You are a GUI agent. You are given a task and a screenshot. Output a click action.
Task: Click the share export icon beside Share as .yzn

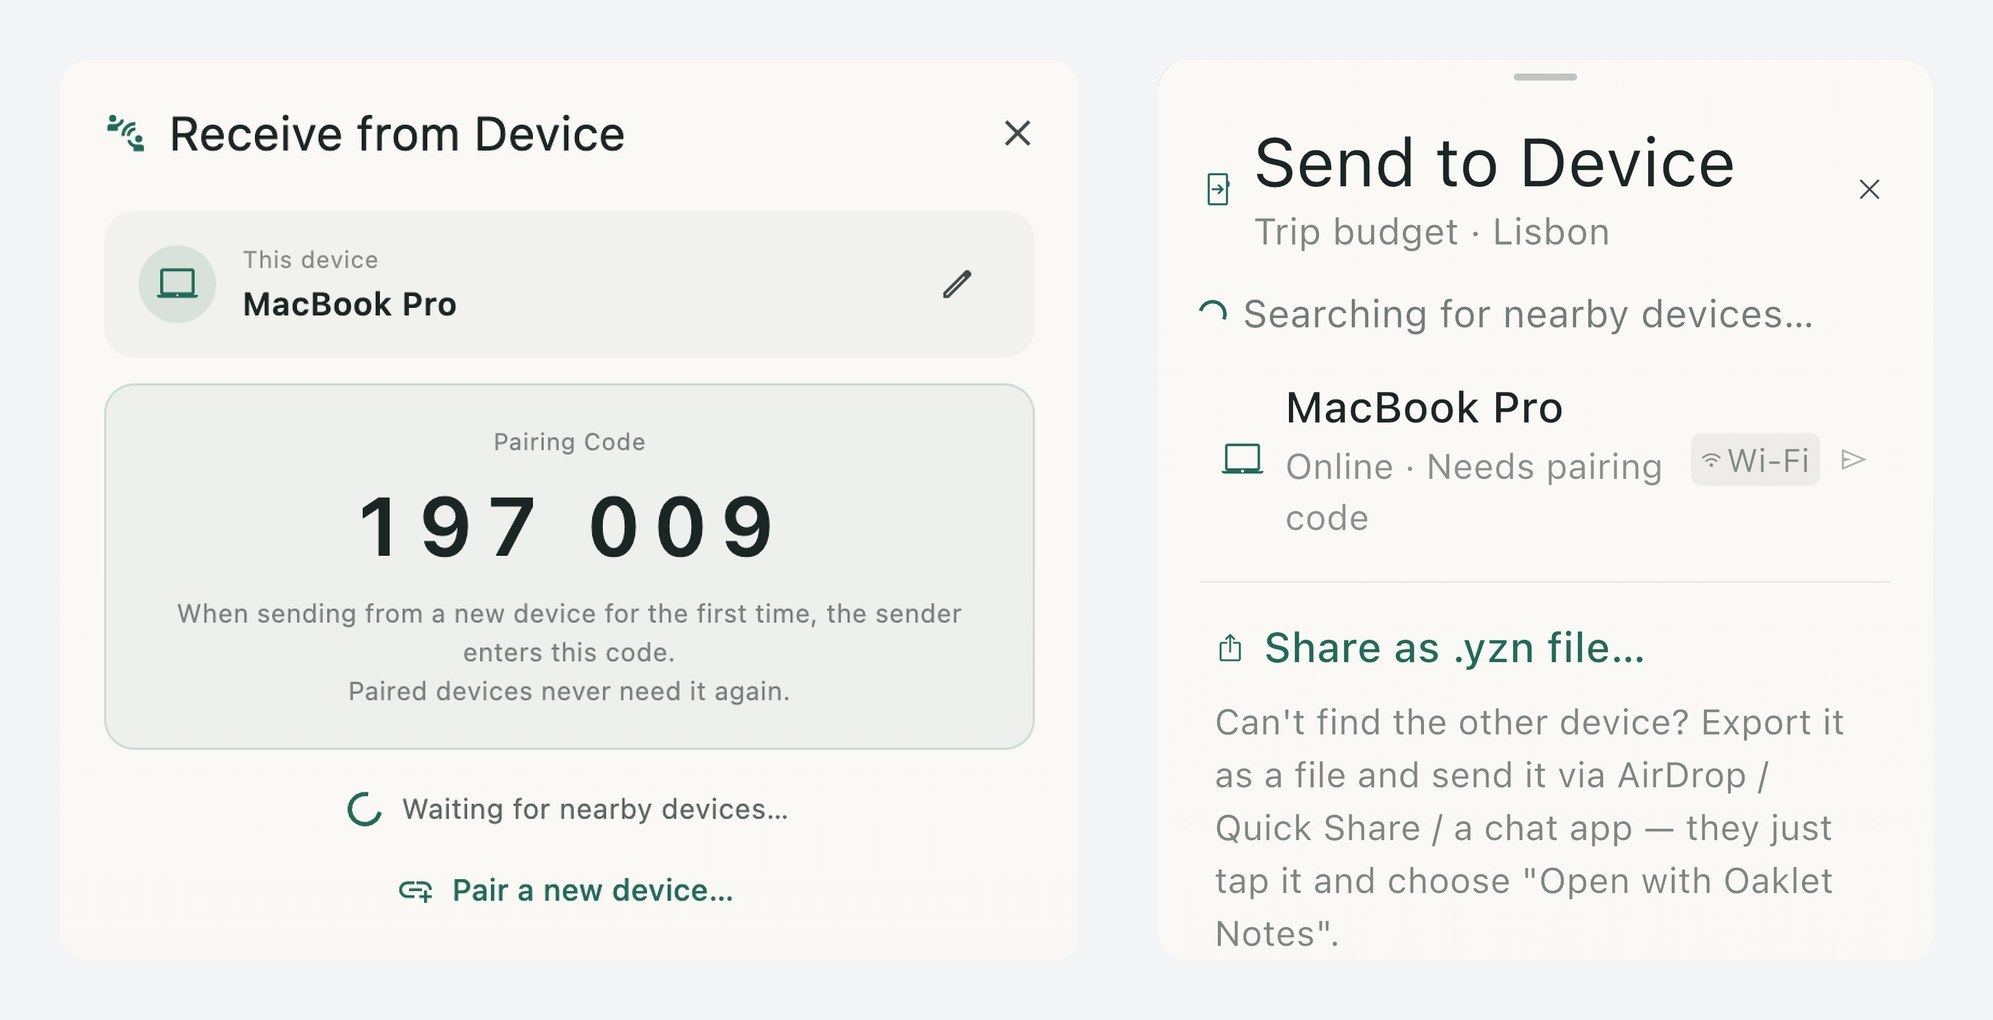point(1230,649)
